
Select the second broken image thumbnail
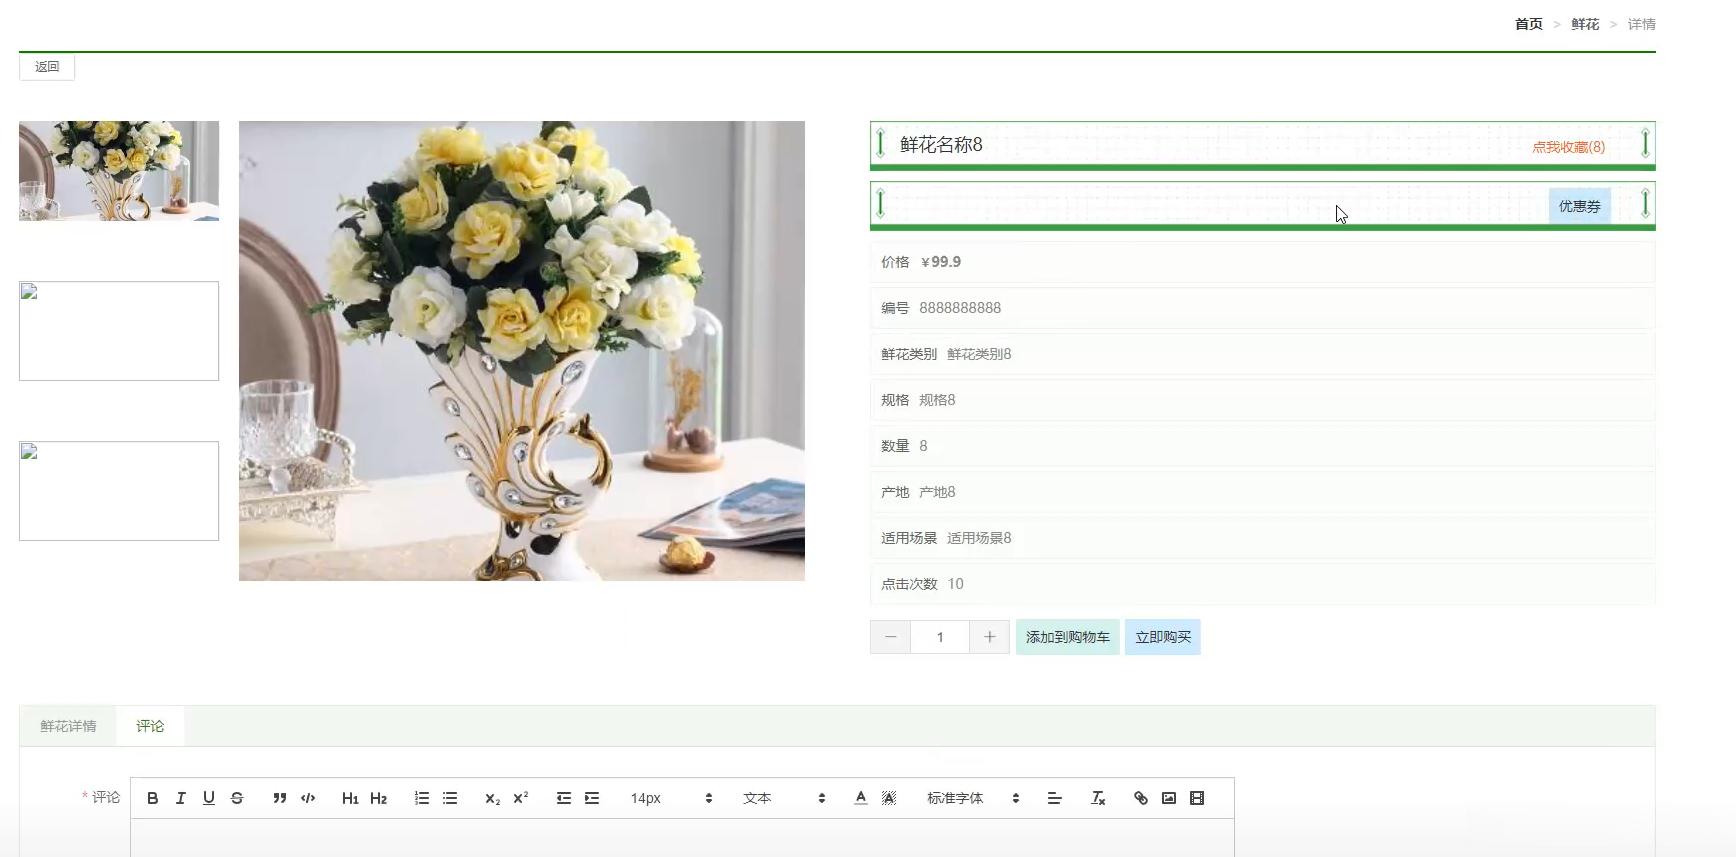[119, 331]
